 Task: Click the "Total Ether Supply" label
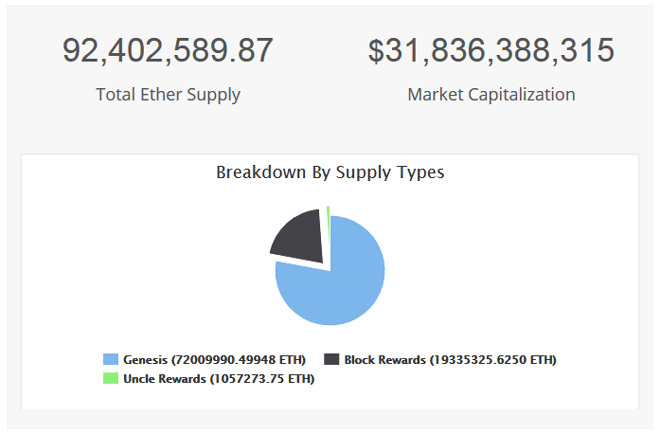[168, 95]
